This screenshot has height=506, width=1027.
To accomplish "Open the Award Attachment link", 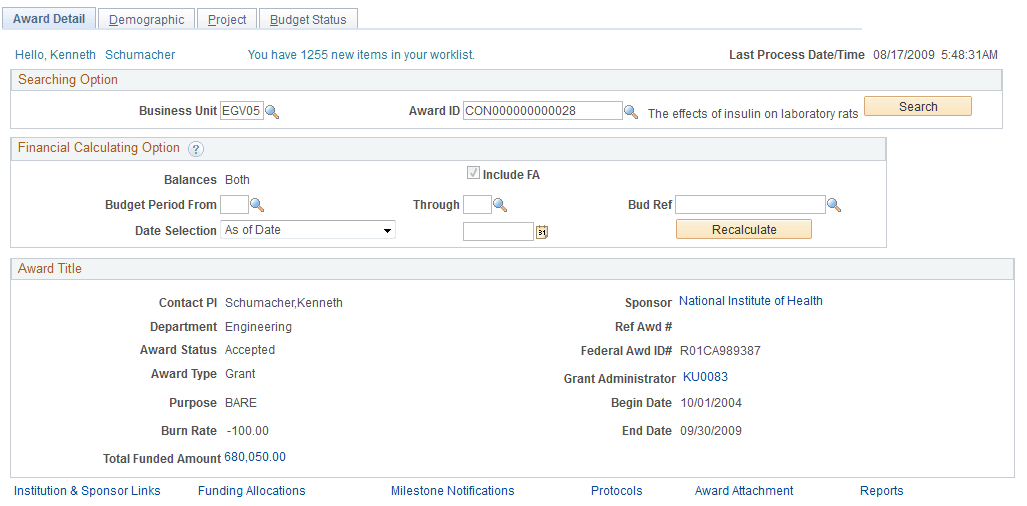I will tap(744, 491).
